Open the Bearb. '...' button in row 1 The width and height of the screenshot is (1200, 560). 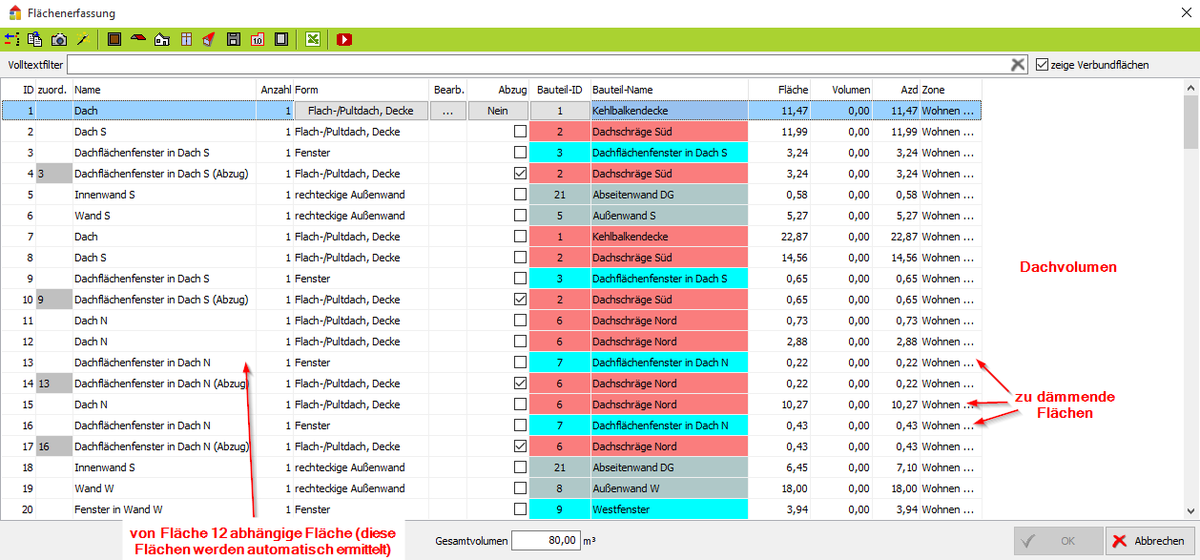tap(447, 111)
